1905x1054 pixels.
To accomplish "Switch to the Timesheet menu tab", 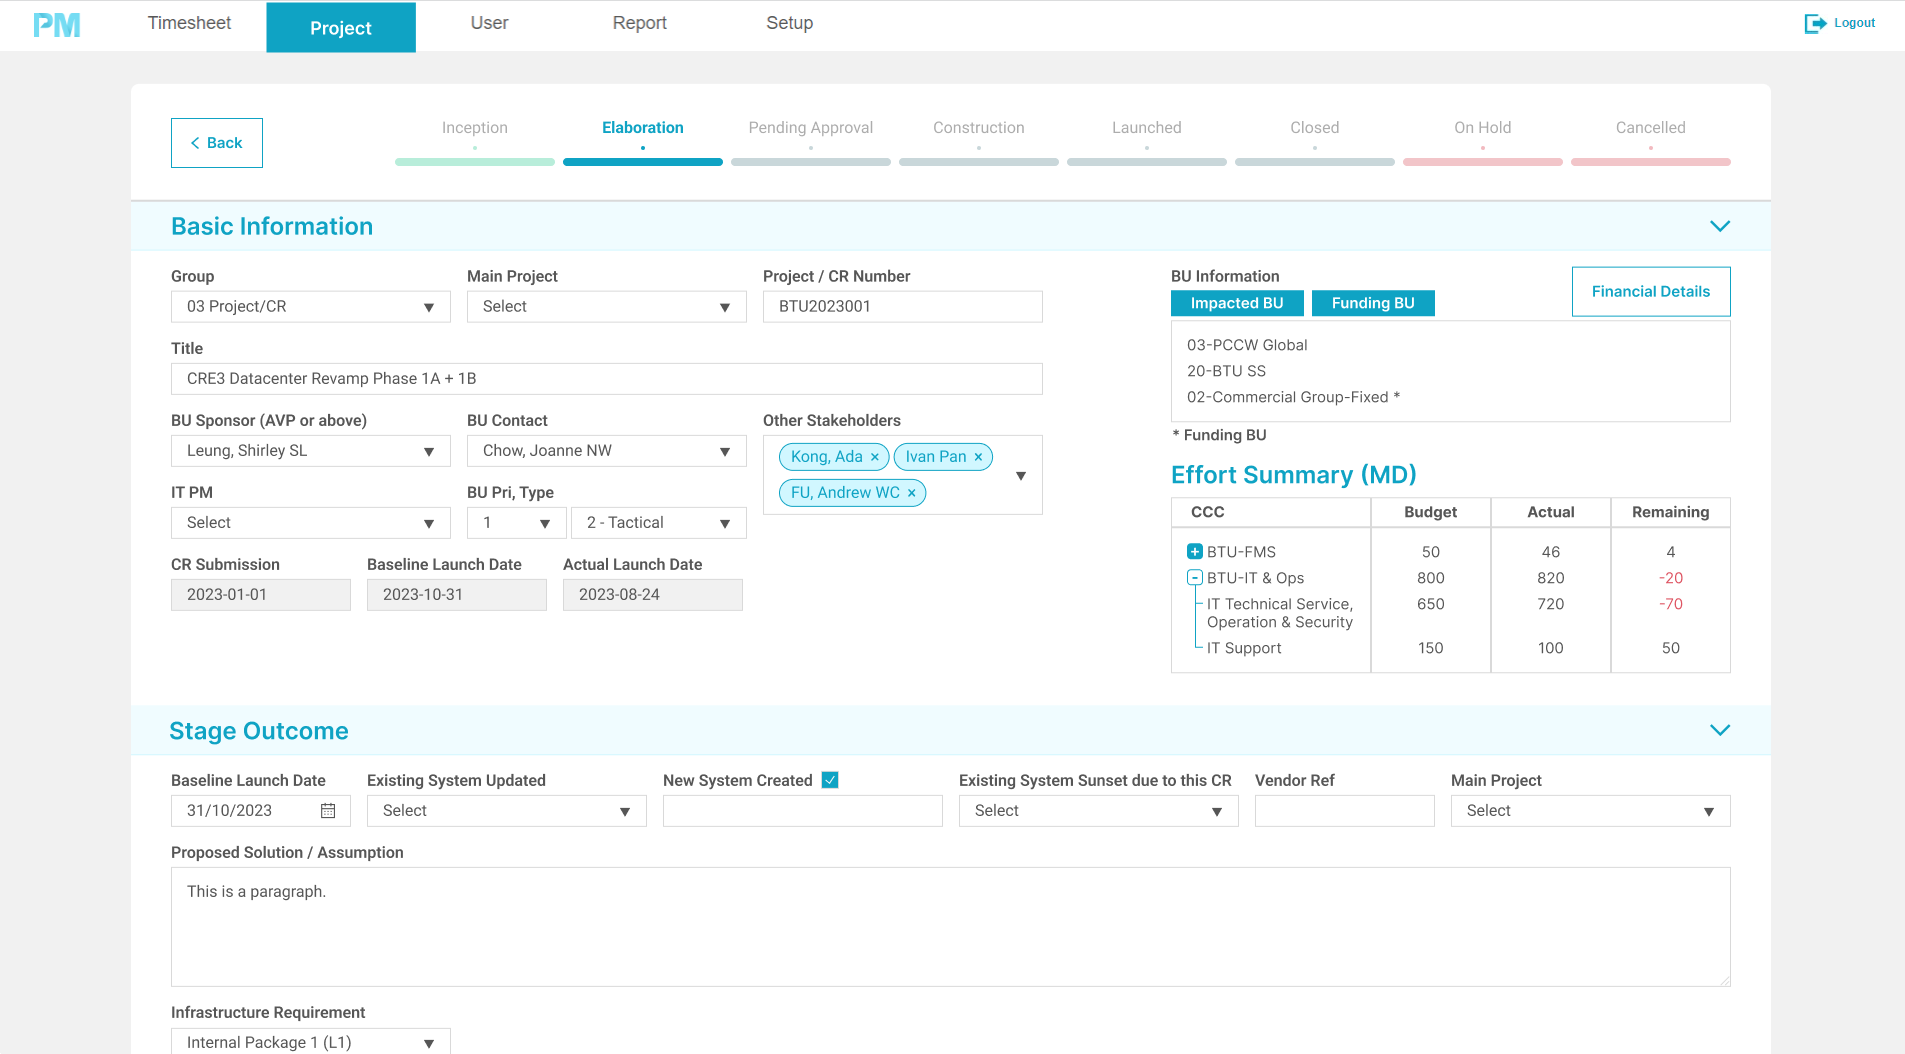I will tap(189, 23).
